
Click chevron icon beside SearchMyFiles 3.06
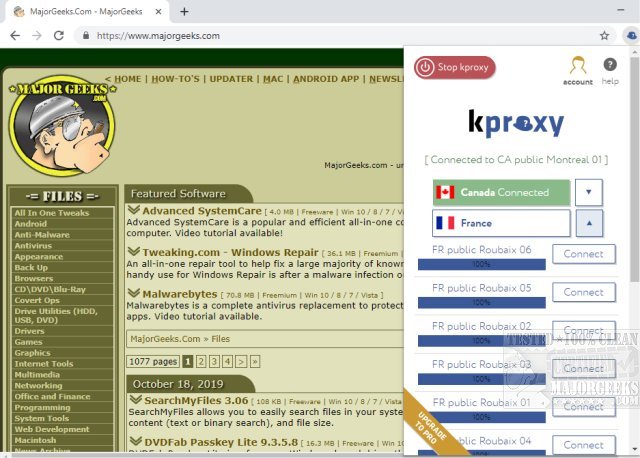pyautogui.click(x=135, y=400)
